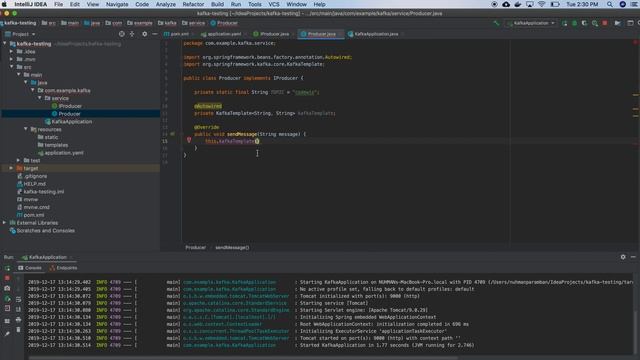
Task: Expand the test folder
Action: 18,160
